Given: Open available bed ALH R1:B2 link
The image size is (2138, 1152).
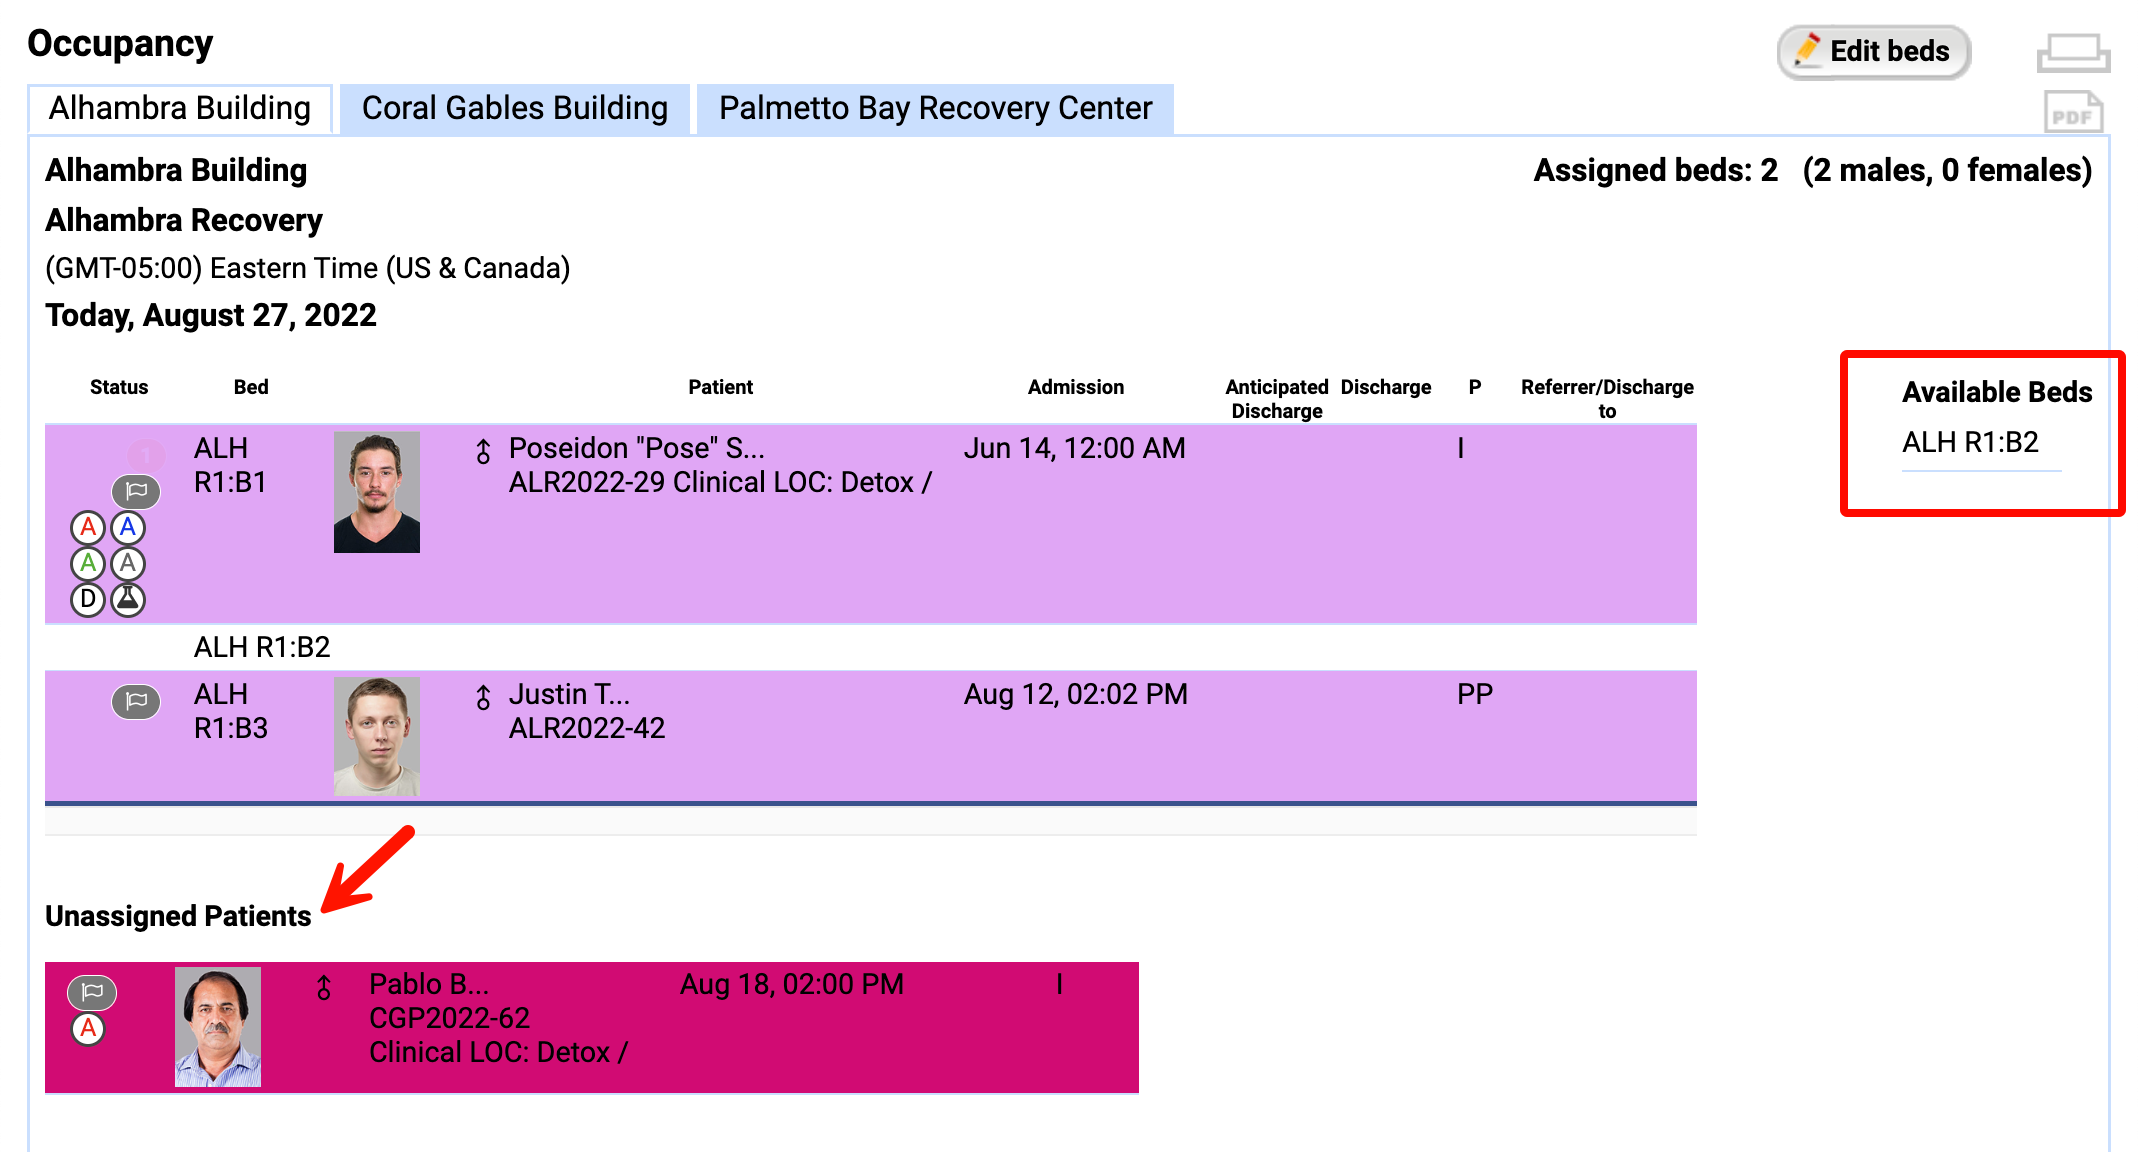Looking at the screenshot, I should [1969, 442].
